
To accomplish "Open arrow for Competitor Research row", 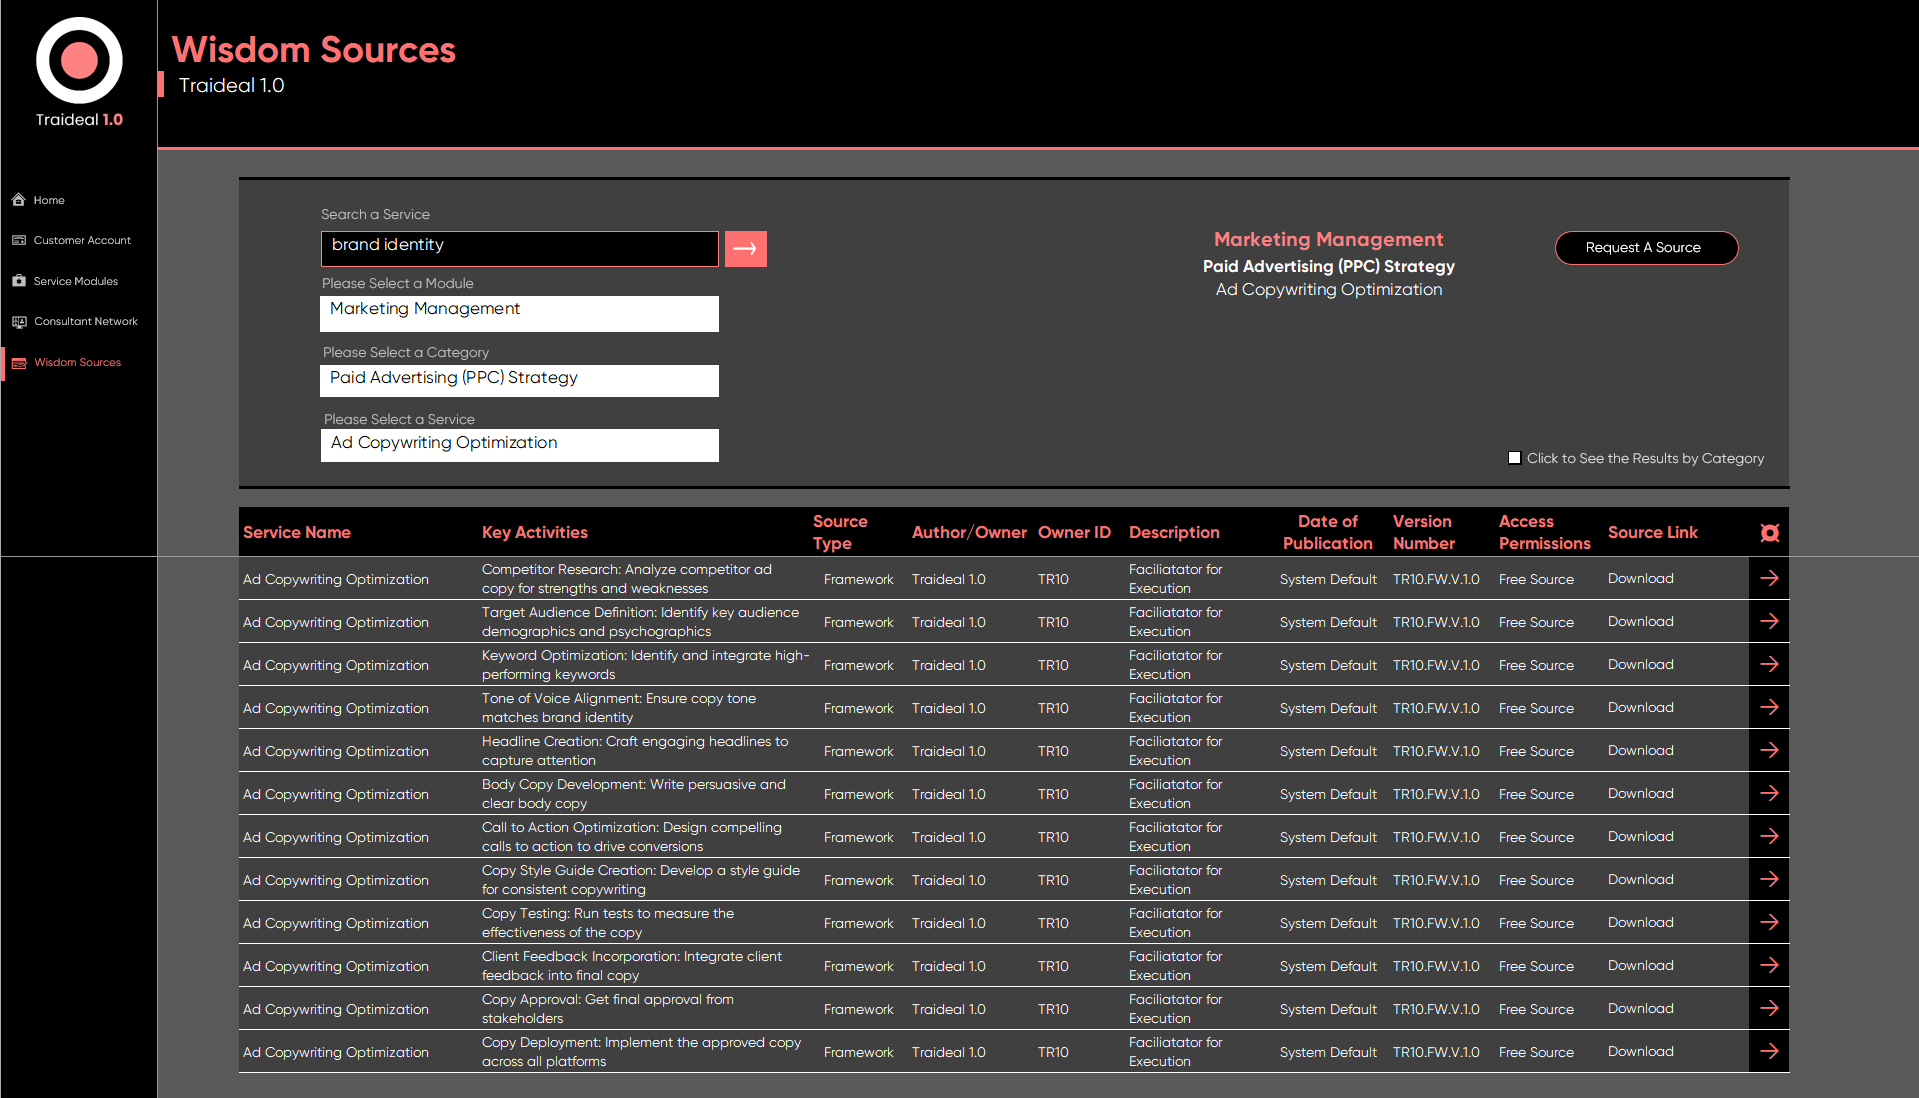I will pyautogui.click(x=1769, y=579).
